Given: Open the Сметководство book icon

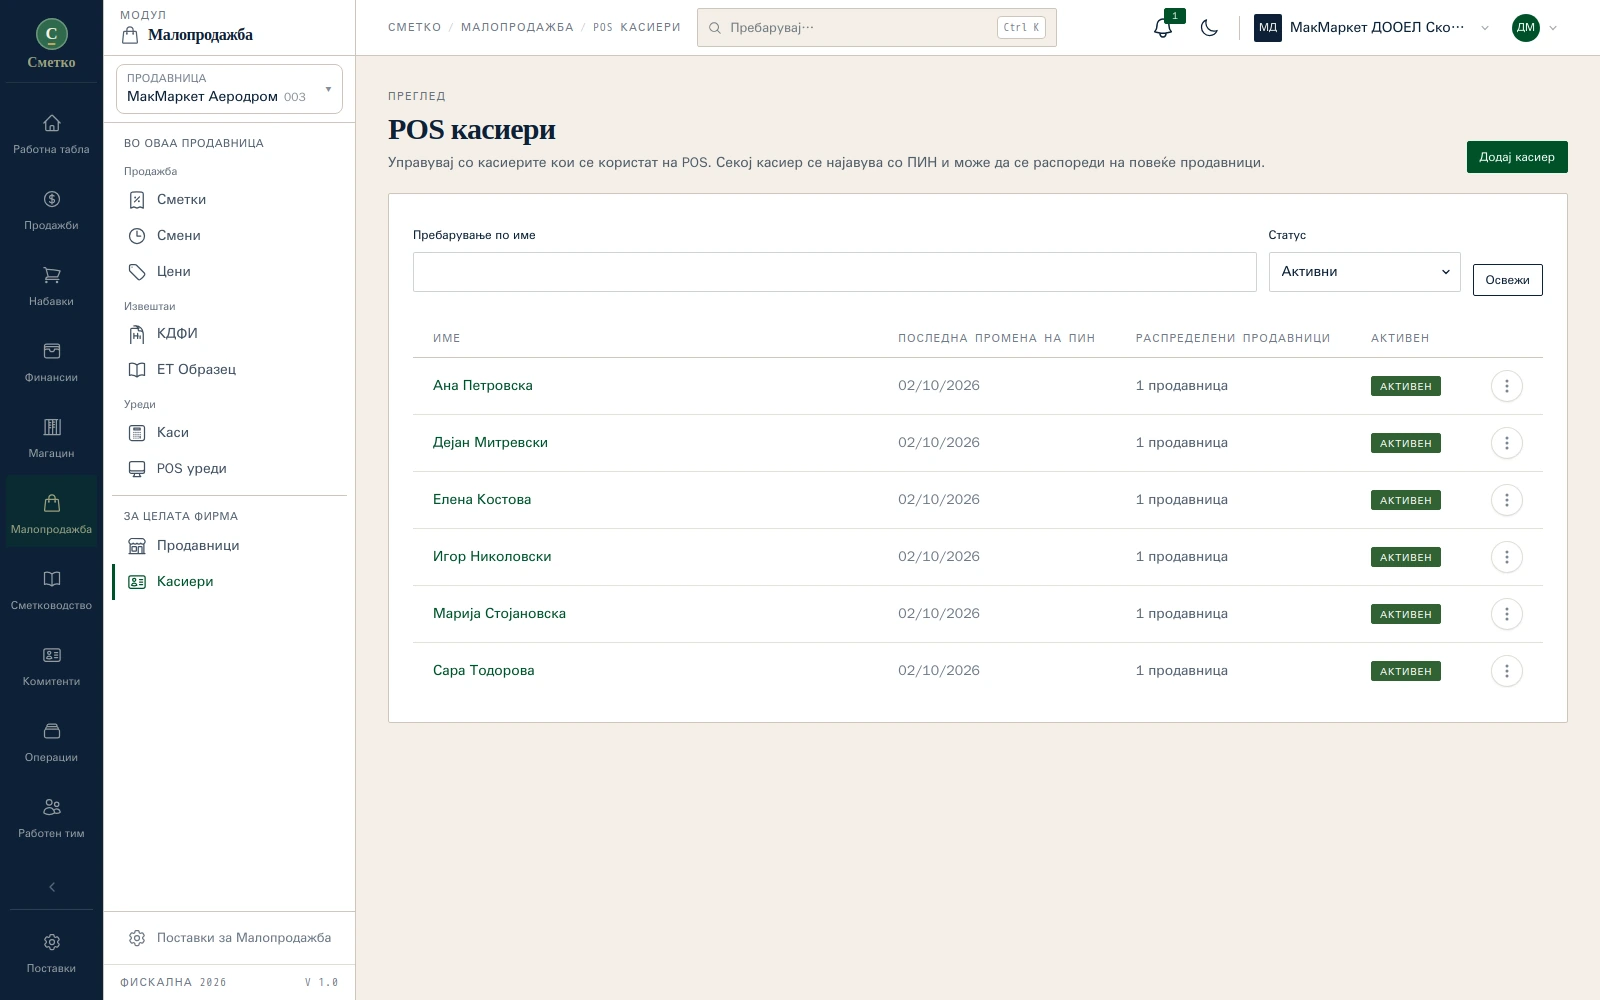Looking at the screenshot, I should 51,579.
